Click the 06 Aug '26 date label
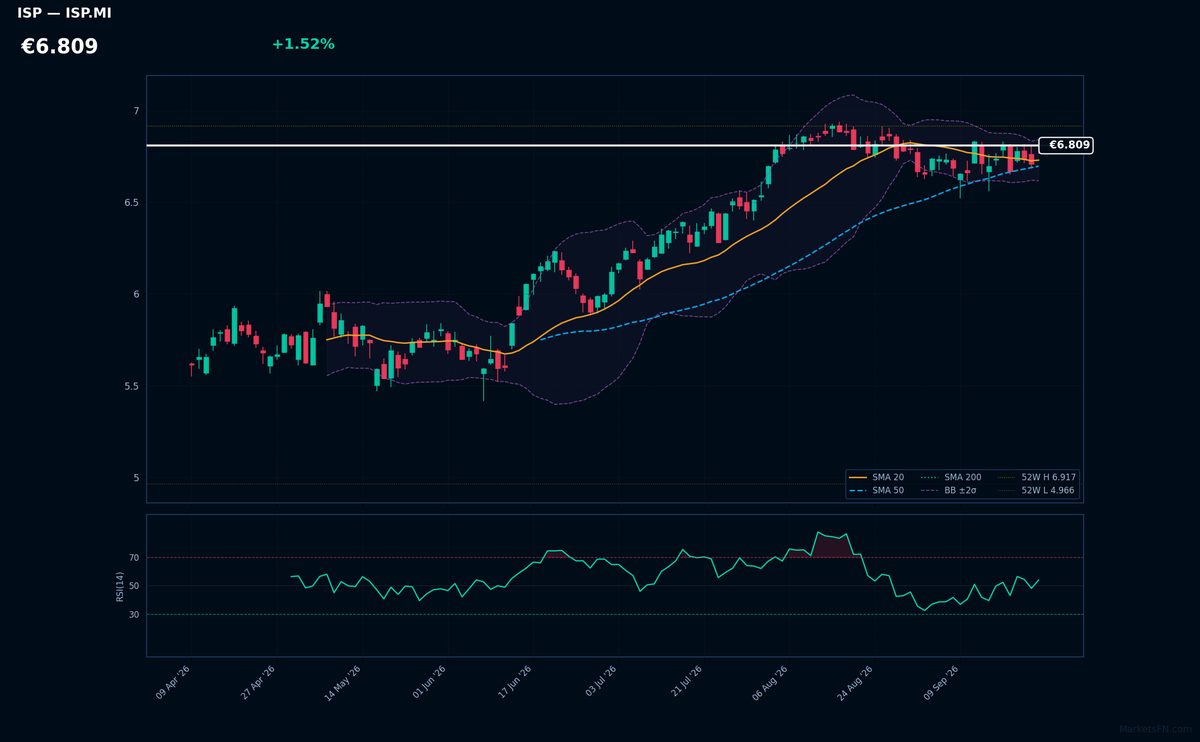 pos(769,682)
